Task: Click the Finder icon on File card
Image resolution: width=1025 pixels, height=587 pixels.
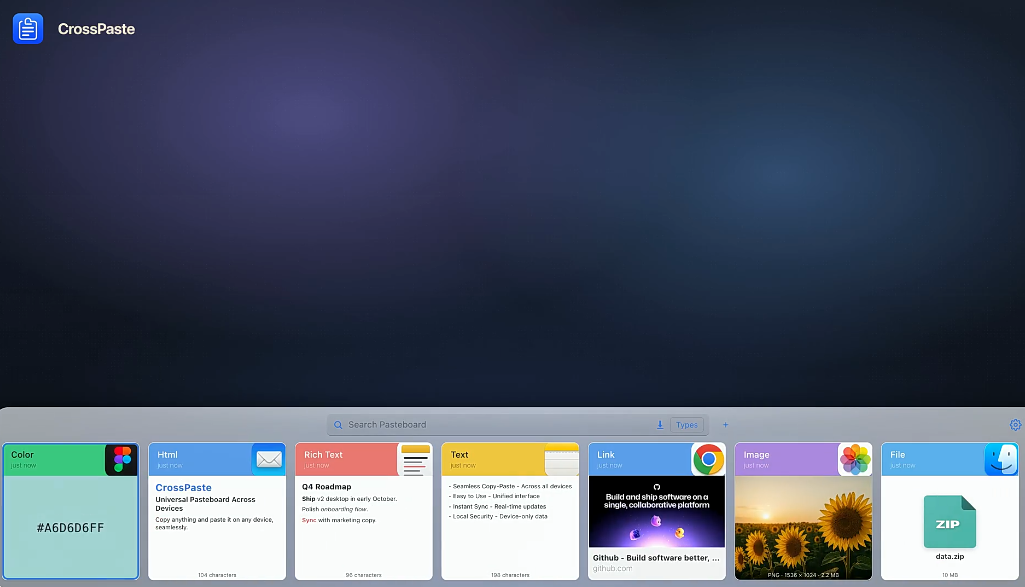Action: pyautogui.click(x=1001, y=460)
